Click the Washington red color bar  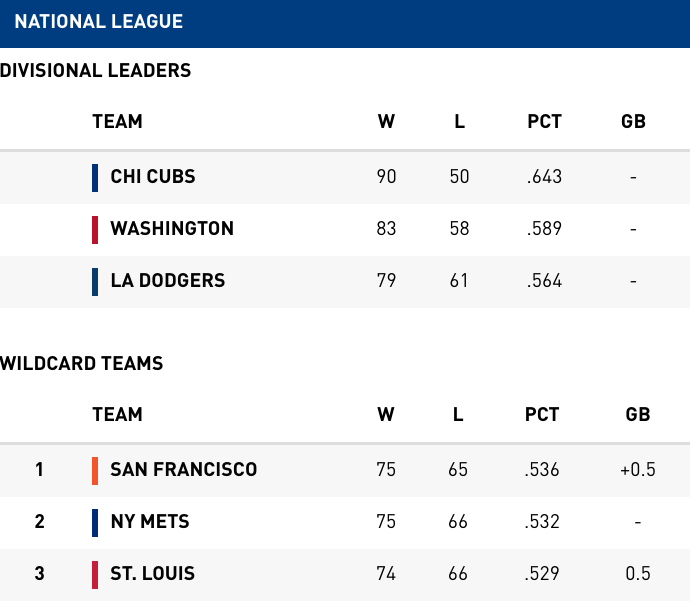[95, 230]
